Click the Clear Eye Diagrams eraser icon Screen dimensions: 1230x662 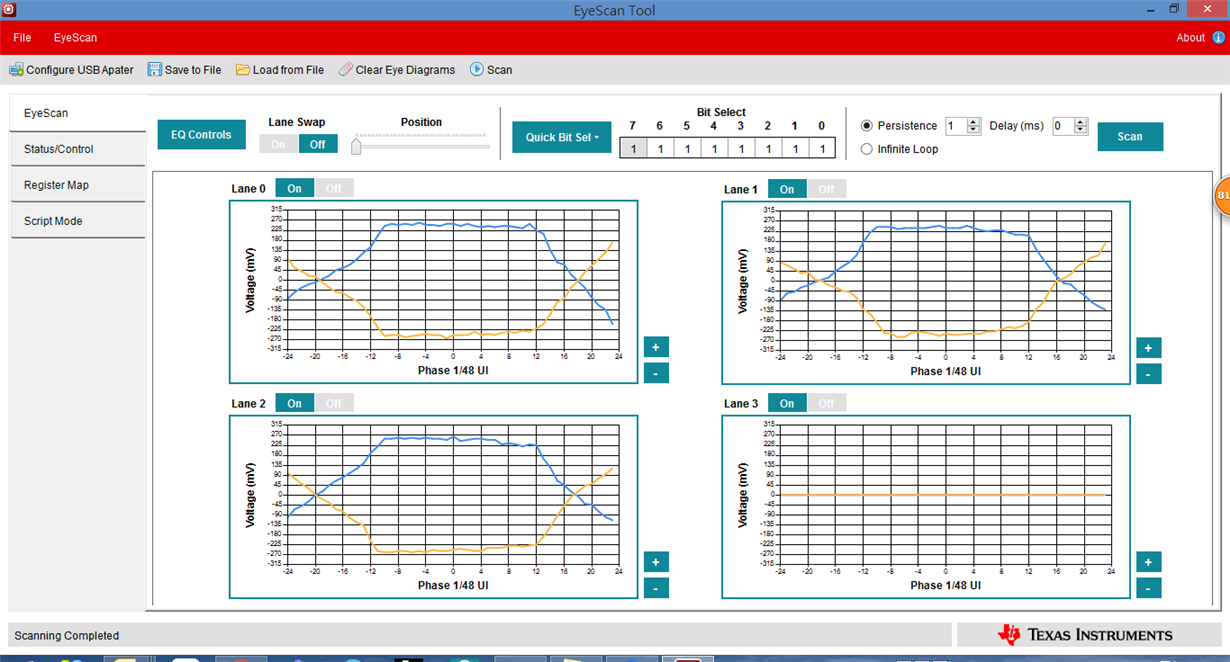click(x=345, y=70)
